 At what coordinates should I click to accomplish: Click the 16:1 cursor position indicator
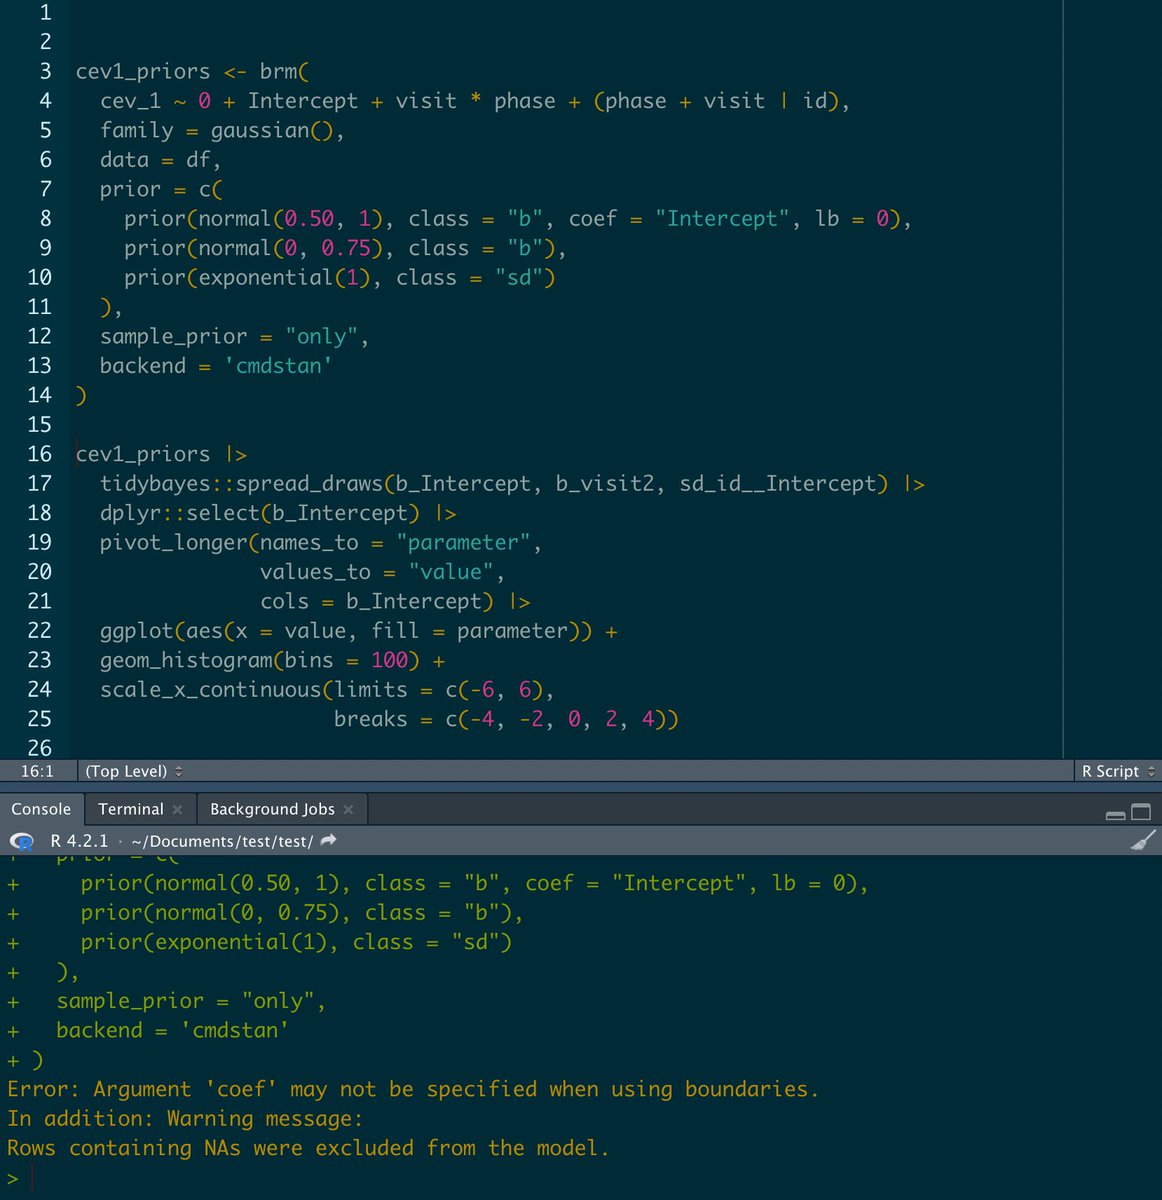click(x=37, y=771)
